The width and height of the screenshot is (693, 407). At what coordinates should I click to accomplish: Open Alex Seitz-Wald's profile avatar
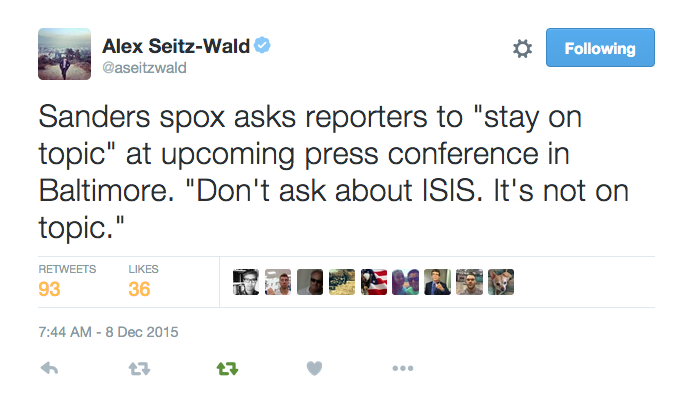click(x=65, y=54)
